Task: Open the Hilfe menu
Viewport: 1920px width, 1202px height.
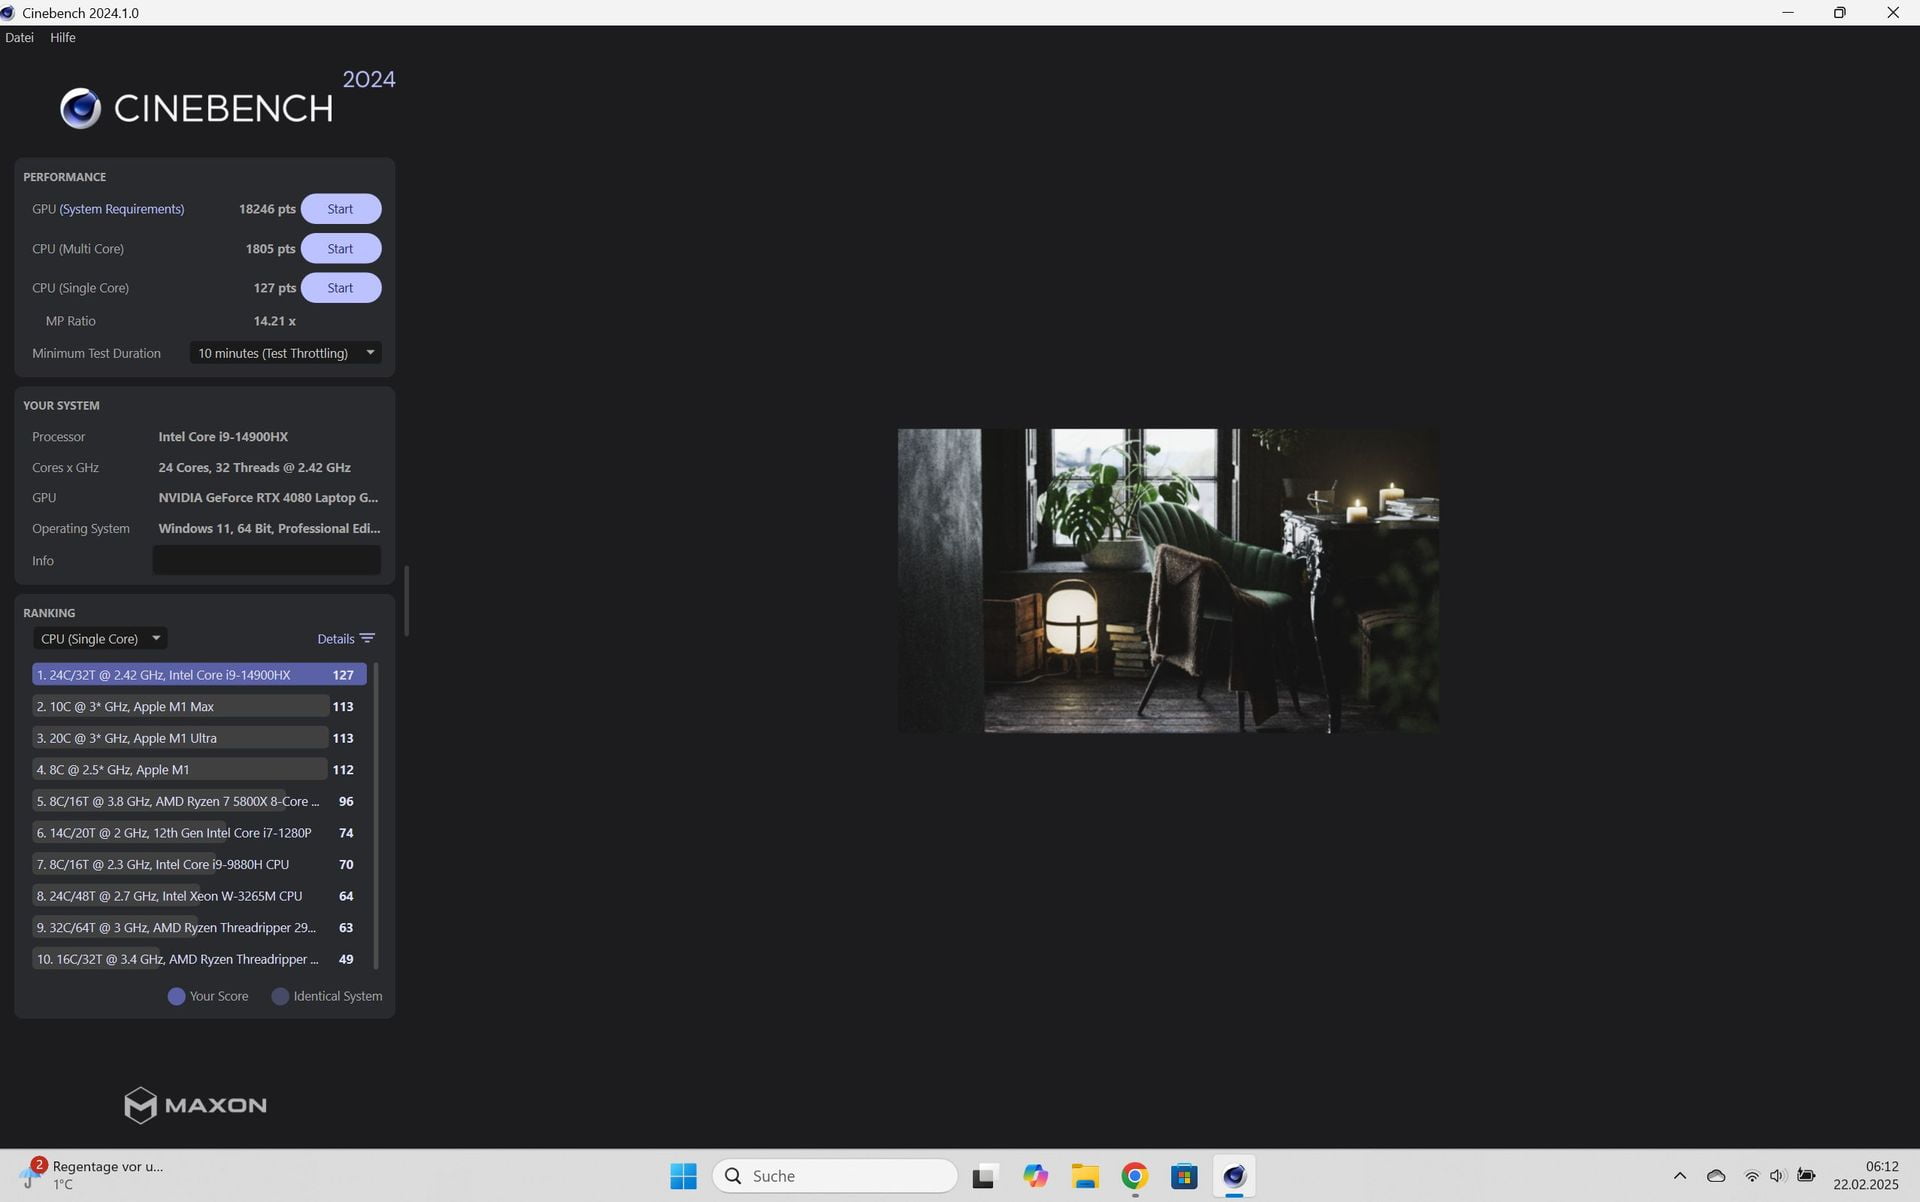Action: pos(63,37)
